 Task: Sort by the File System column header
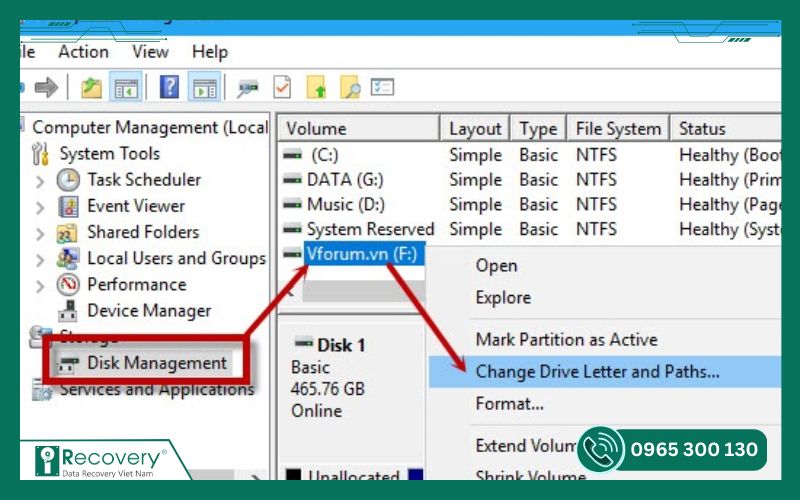tap(618, 128)
